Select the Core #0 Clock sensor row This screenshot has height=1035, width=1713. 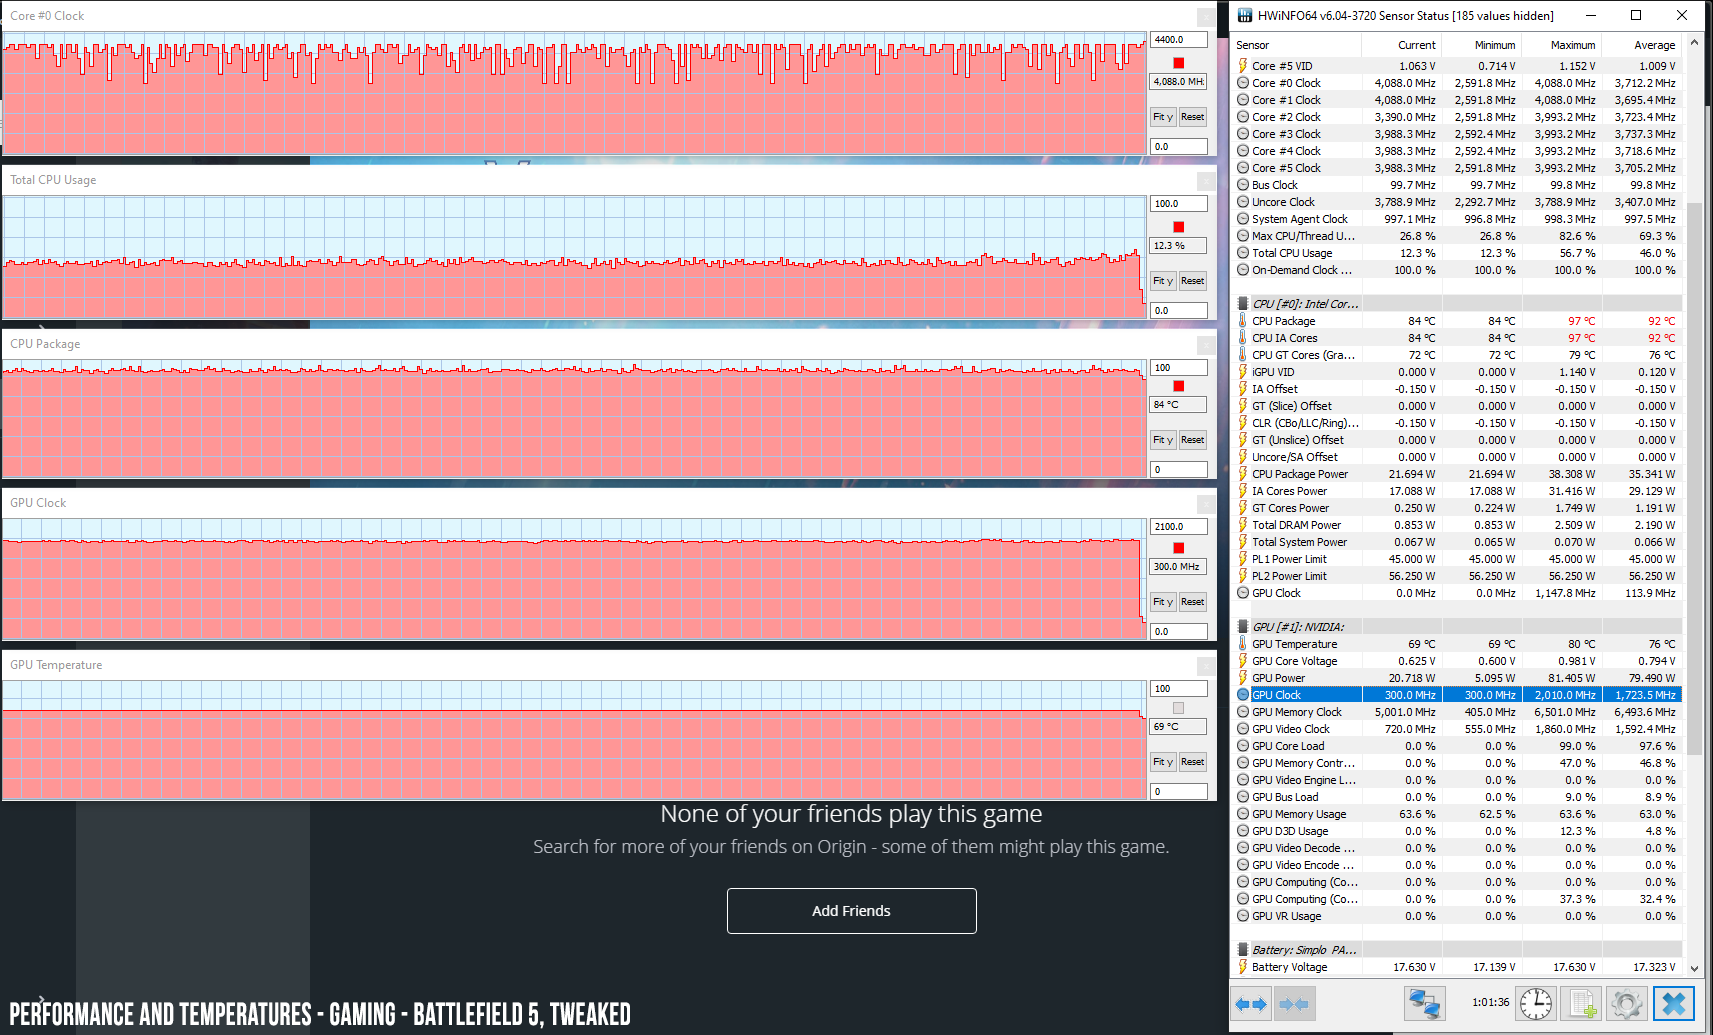point(1458,83)
